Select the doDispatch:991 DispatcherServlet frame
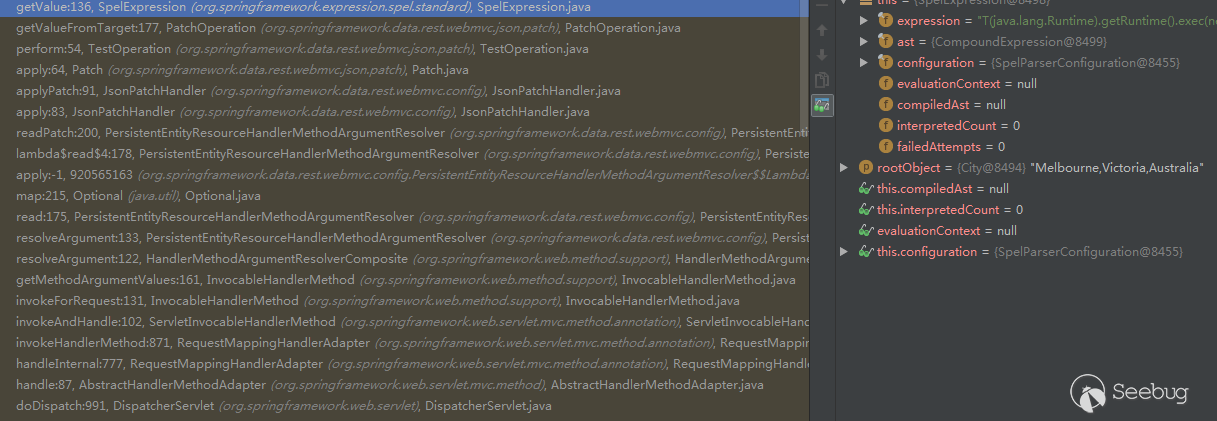The height and width of the screenshot is (421, 1217). pyautogui.click(x=402, y=406)
